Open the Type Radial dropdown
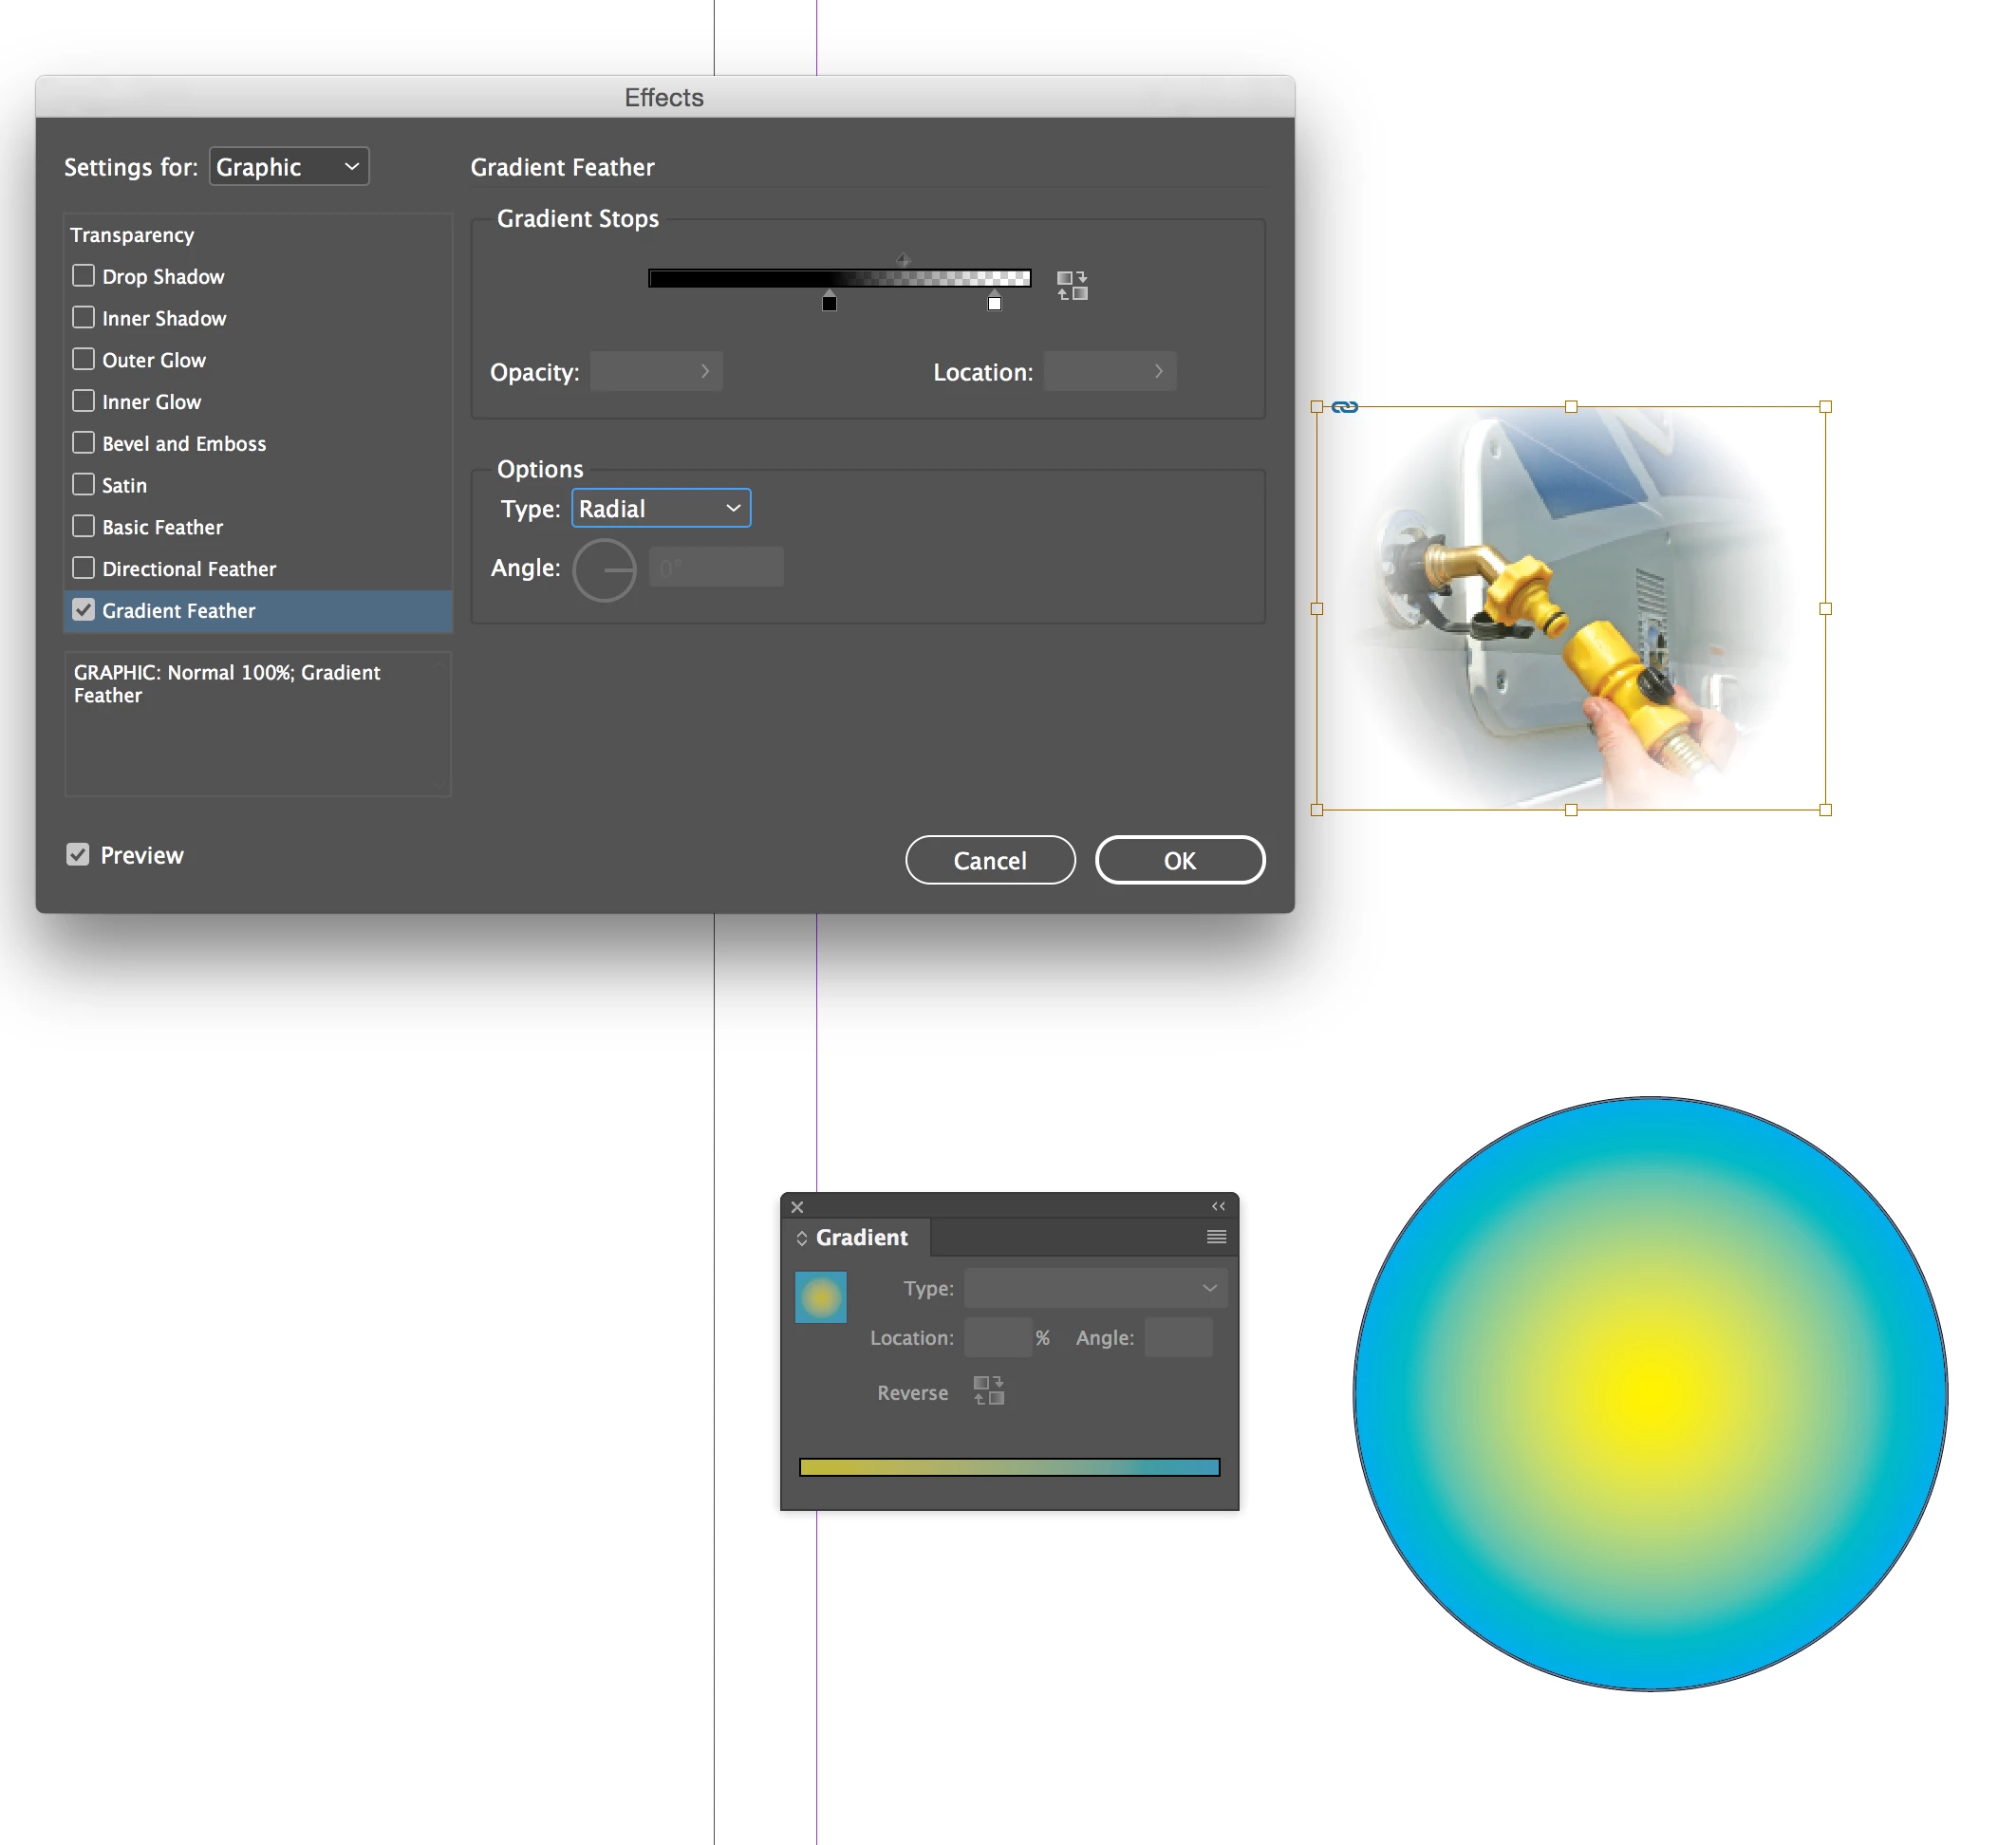Viewport: 2016px width, 1845px height. point(660,509)
